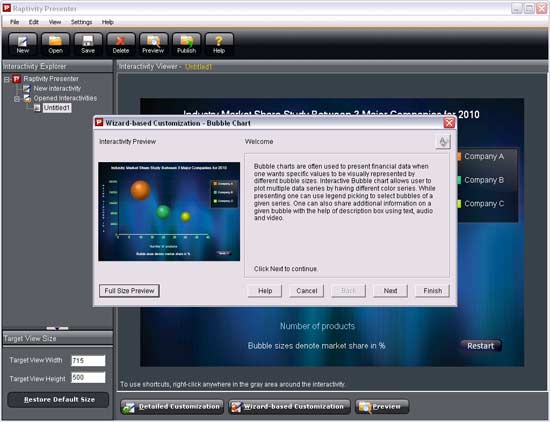Click the Raptivity Presenter window title icon
The image size is (550, 422).
7,8
